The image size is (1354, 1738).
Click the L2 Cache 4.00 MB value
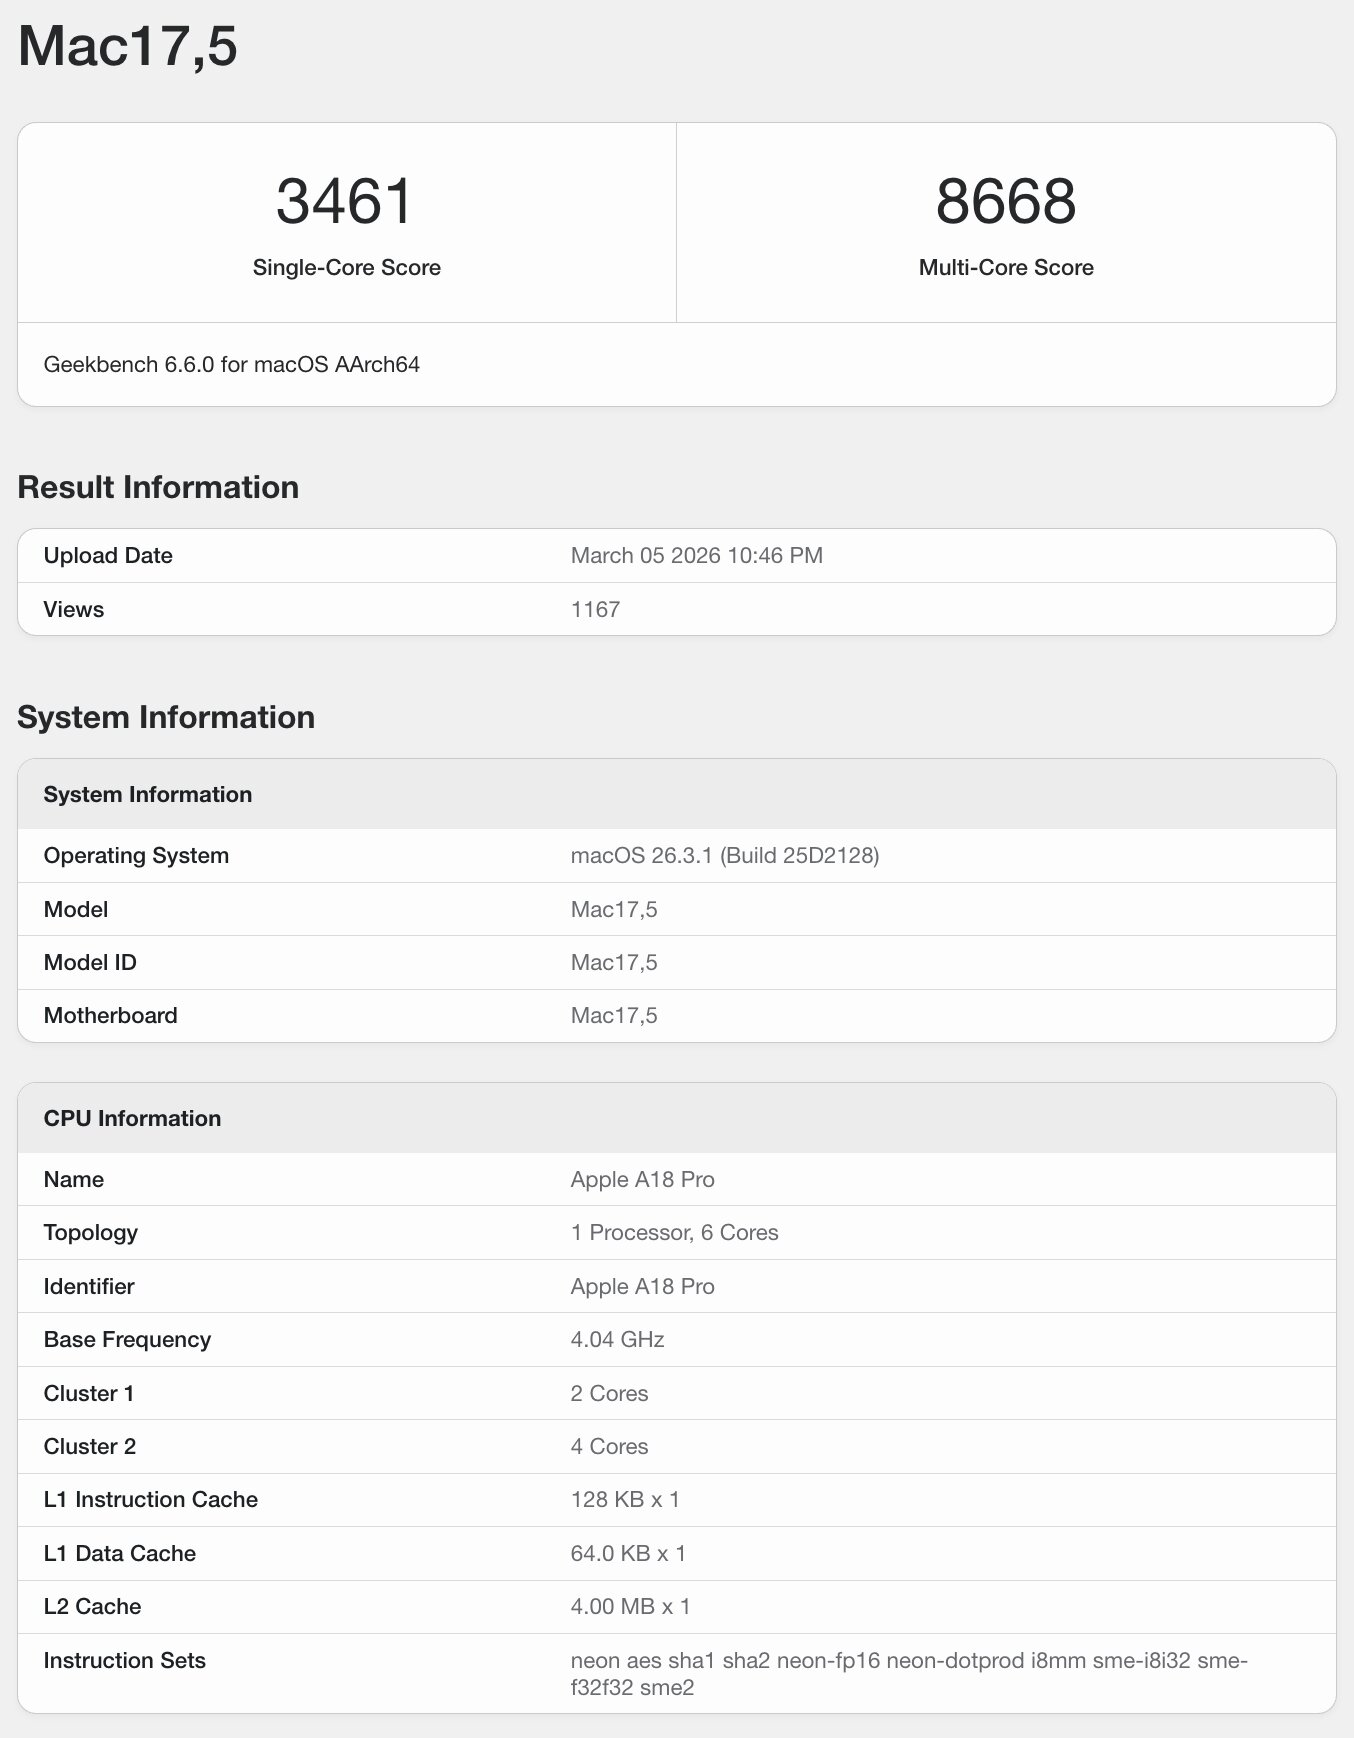(630, 1606)
